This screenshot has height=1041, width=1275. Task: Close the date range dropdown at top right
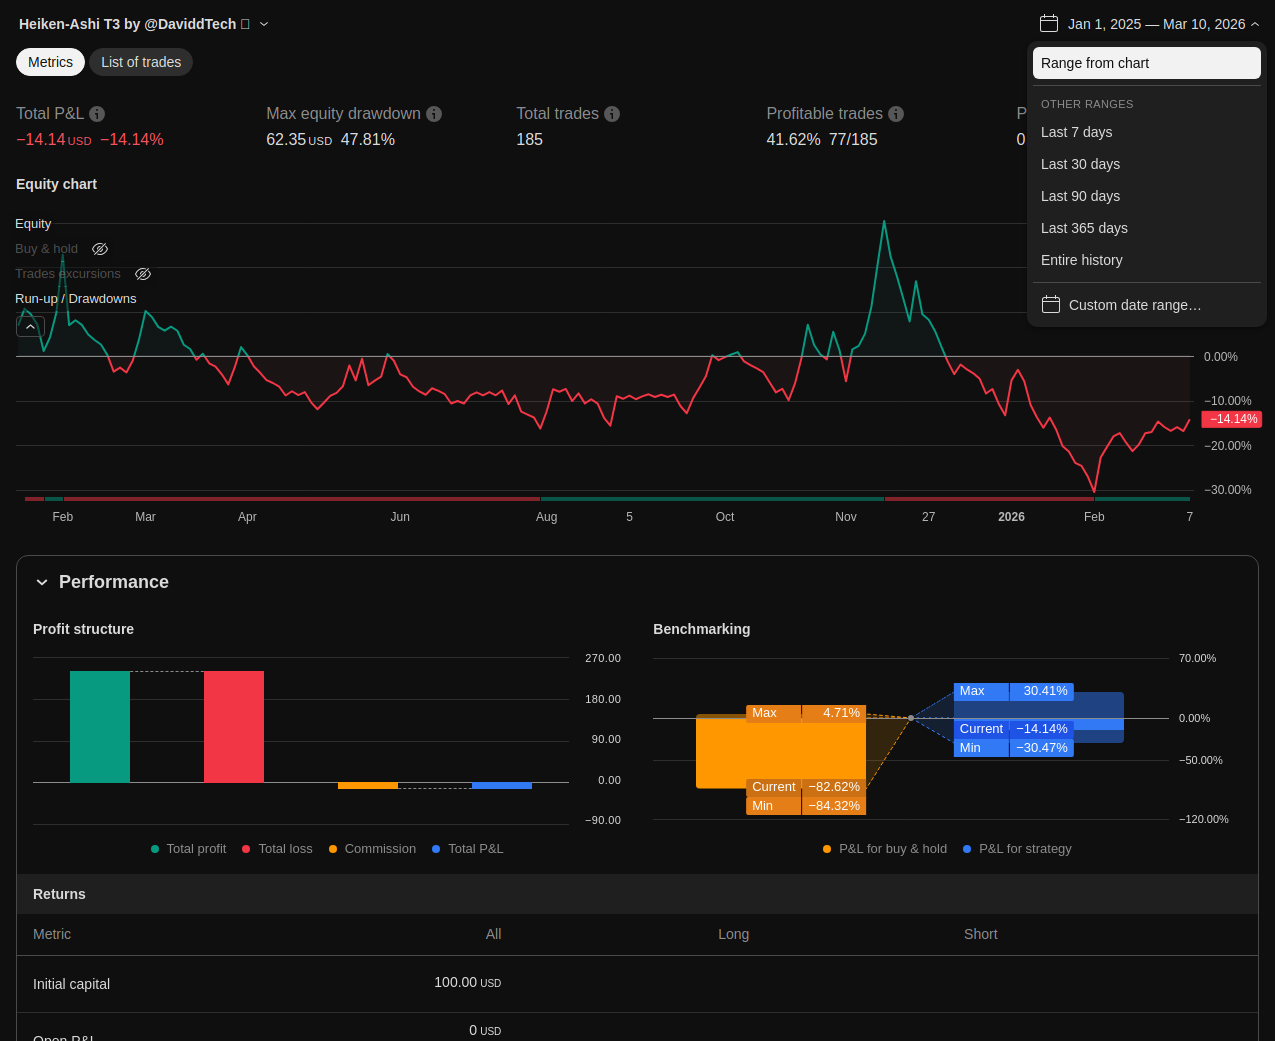(1255, 24)
